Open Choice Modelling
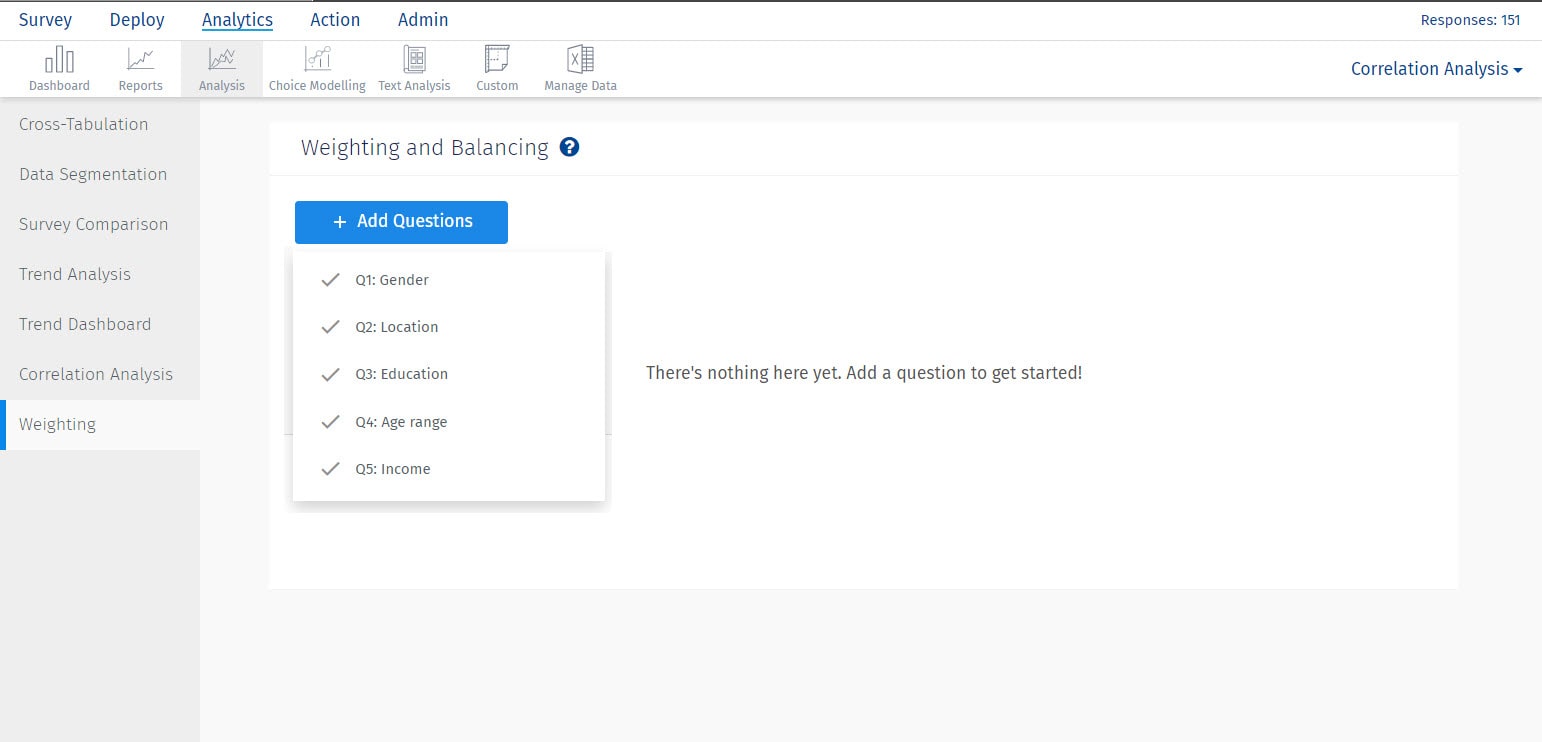Viewport: 1542px width, 742px height. (x=316, y=66)
